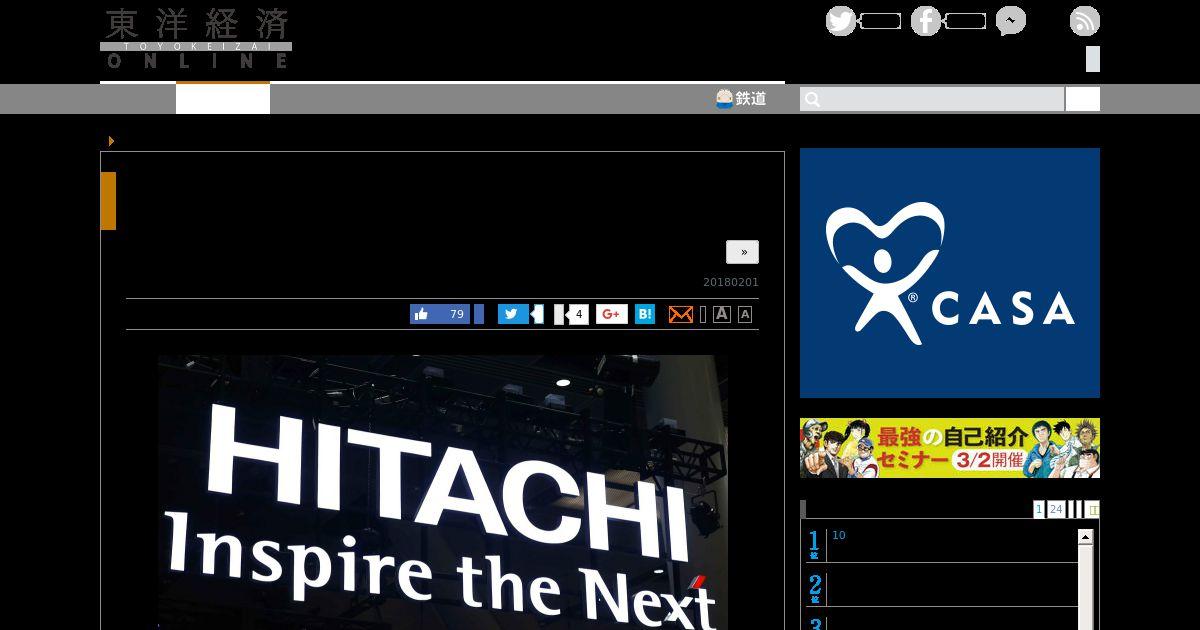Open the RSS feed icon
The width and height of the screenshot is (1200, 630).
click(x=1085, y=21)
